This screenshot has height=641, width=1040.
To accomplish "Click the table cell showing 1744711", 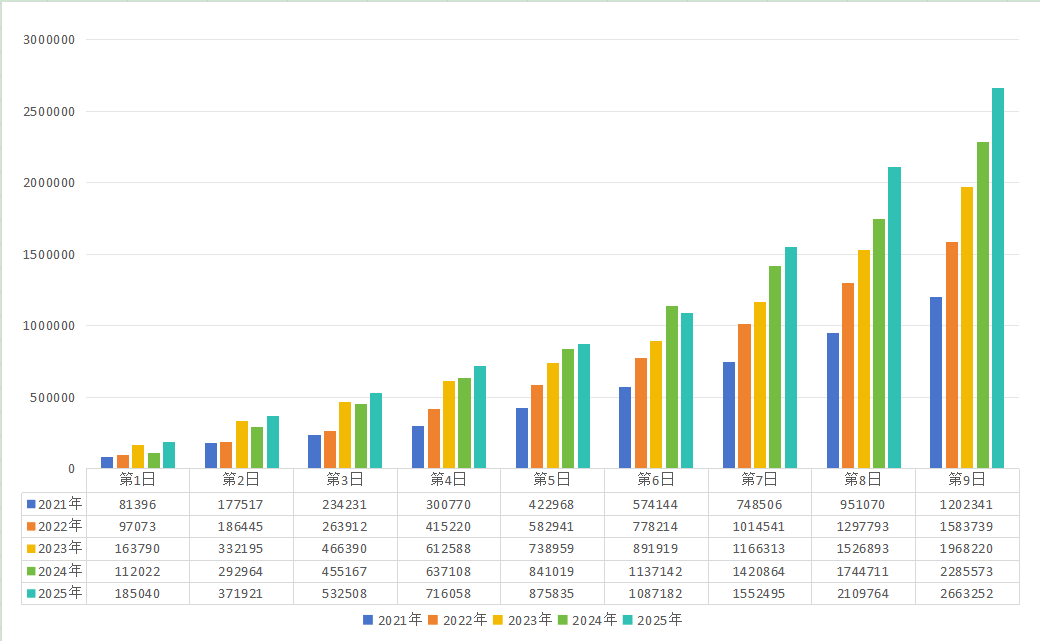I will click(863, 571).
